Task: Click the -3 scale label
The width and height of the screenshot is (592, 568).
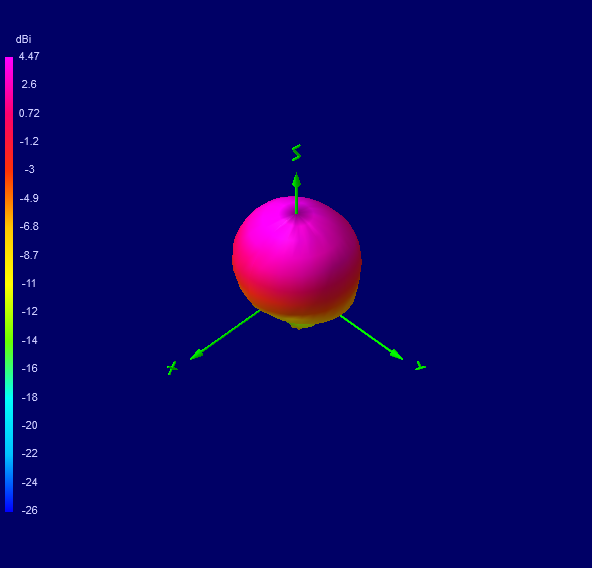Action: (29, 169)
